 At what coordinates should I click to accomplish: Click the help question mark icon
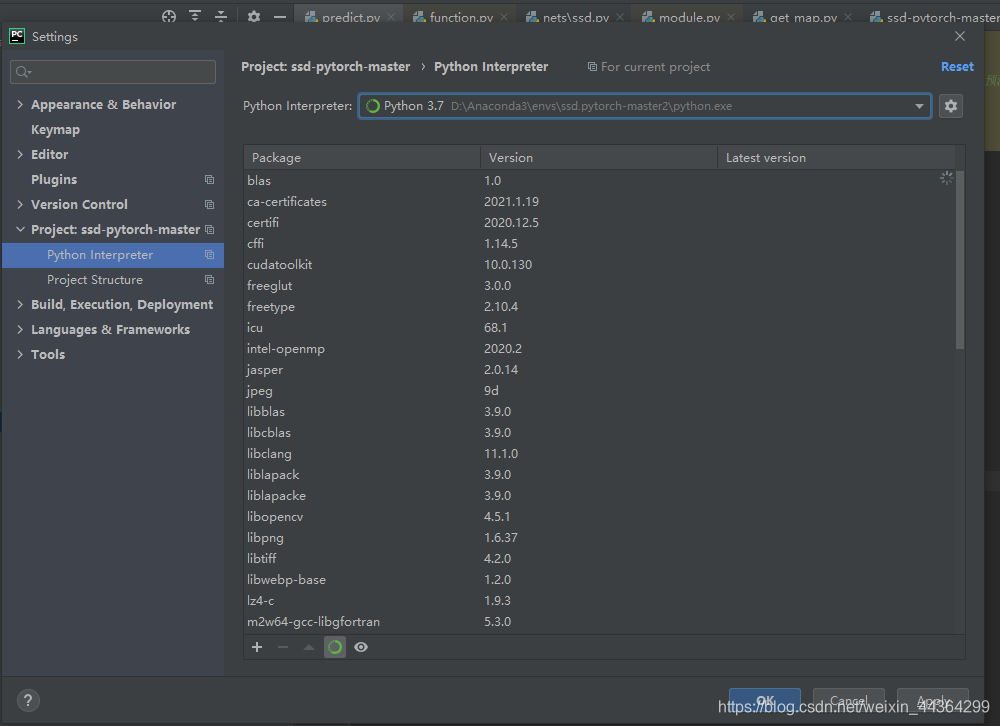(x=27, y=700)
